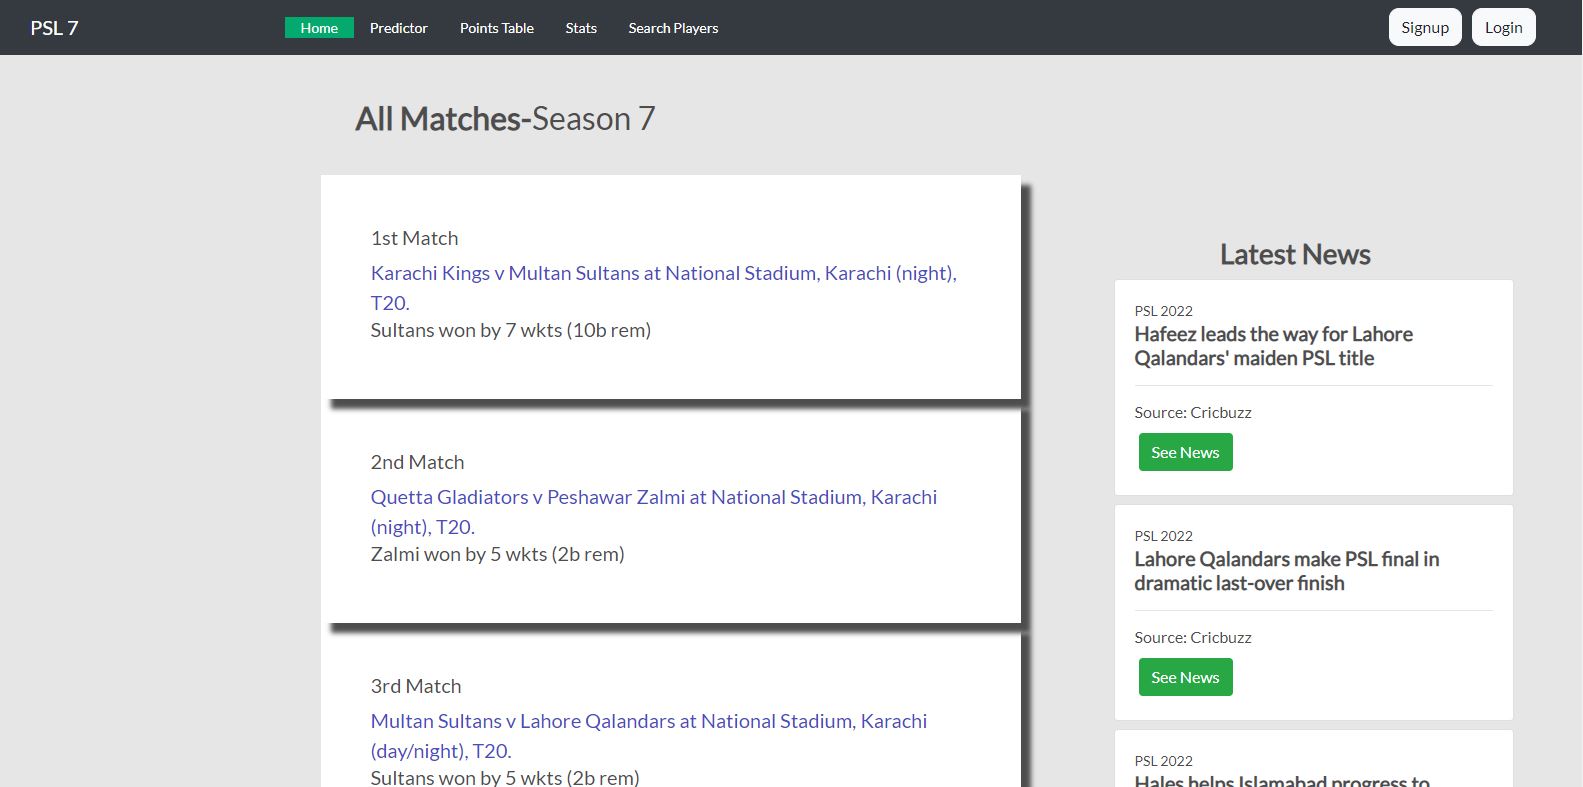Open the Stats page
The image size is (1583, 787).
(581, 28)
